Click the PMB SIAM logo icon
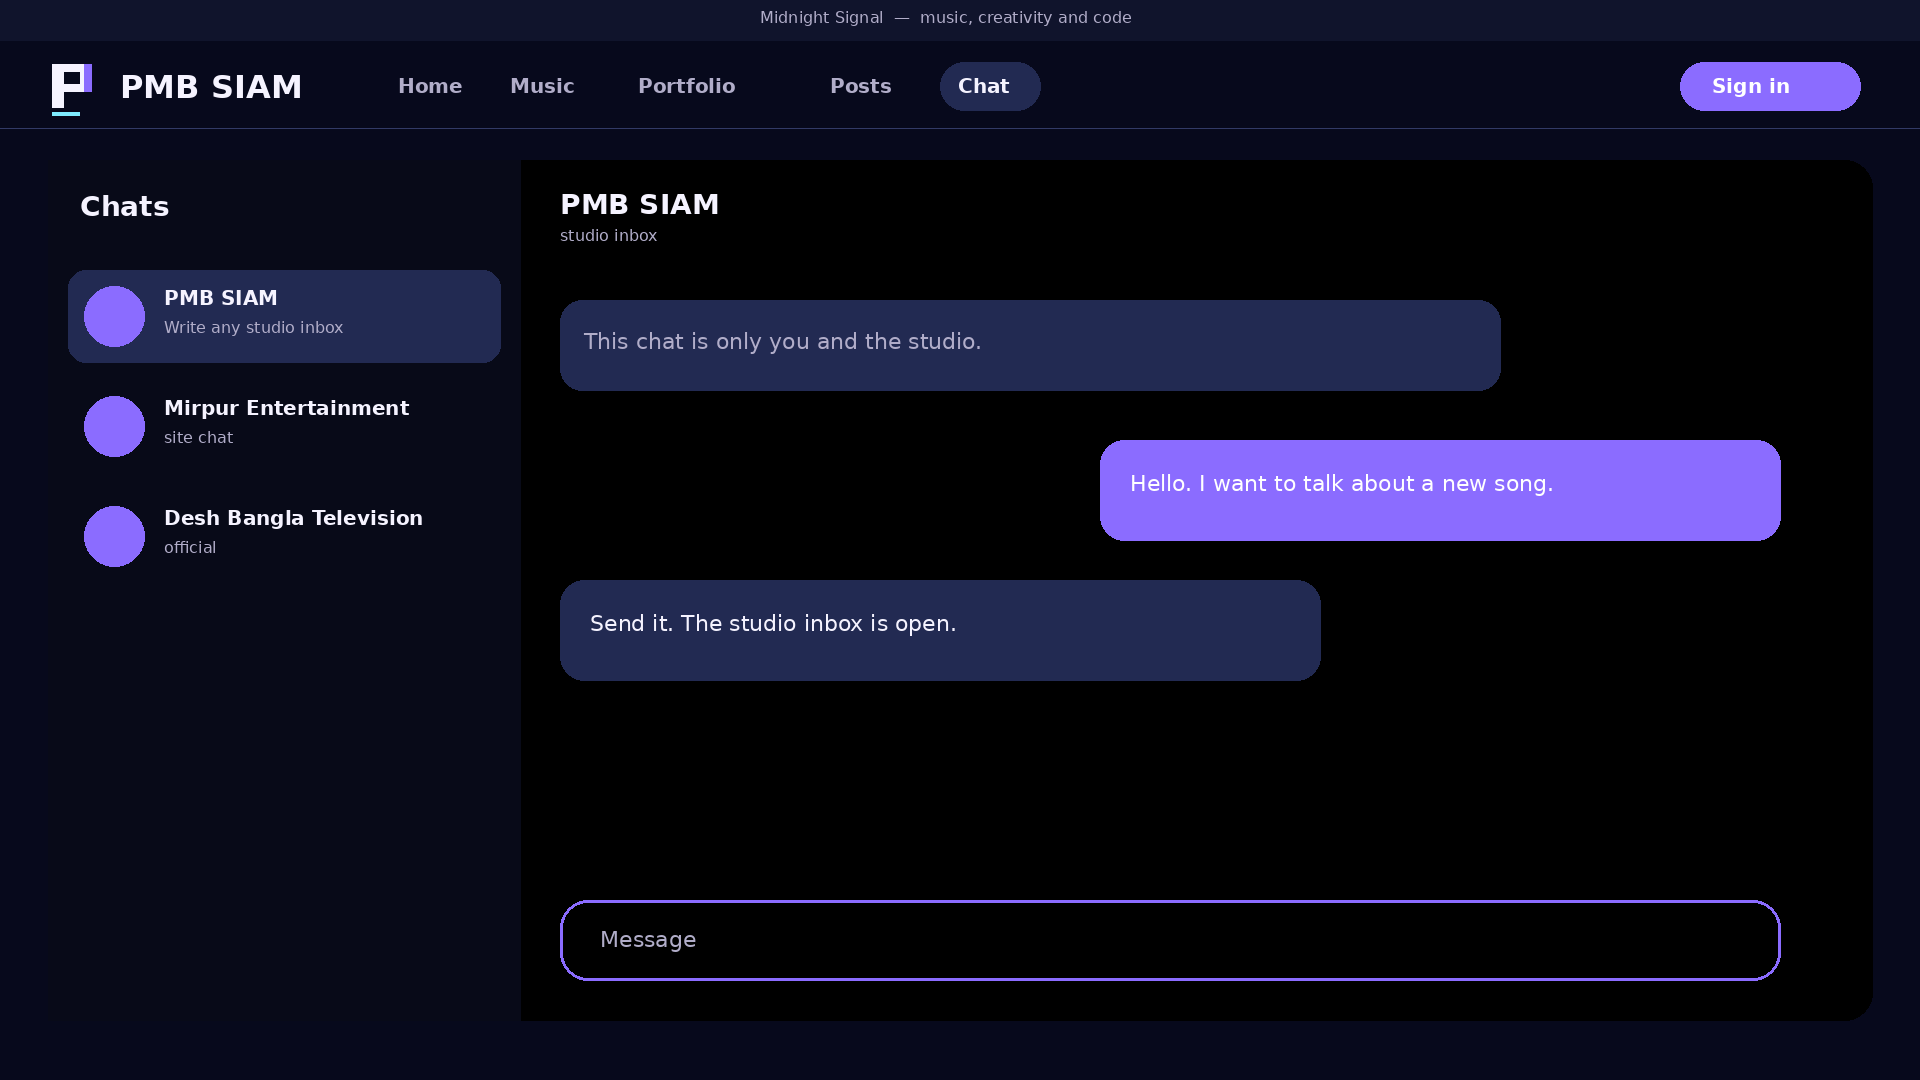This screenshot has height=1080, width=1920. point(72,89)
